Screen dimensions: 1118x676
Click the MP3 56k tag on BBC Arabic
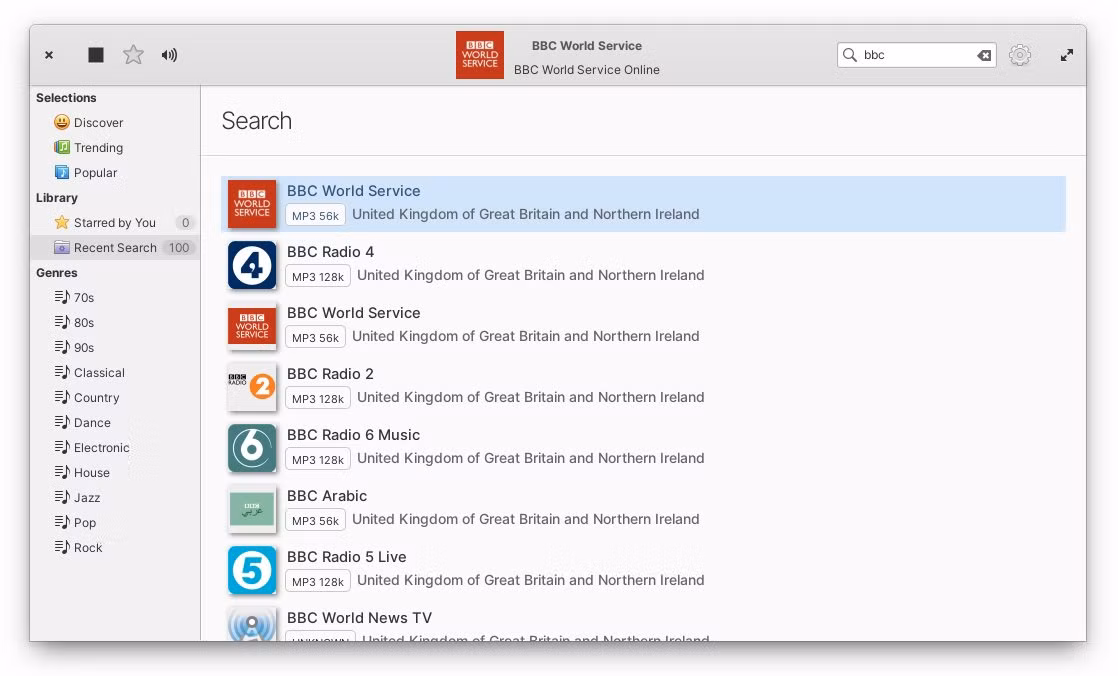click(x=315, y=520)
